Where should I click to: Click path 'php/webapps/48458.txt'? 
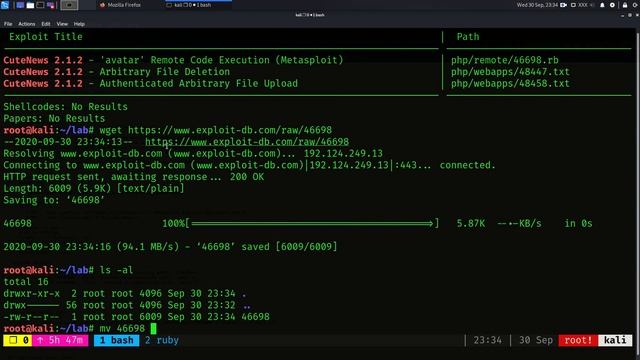pos(510,84)
